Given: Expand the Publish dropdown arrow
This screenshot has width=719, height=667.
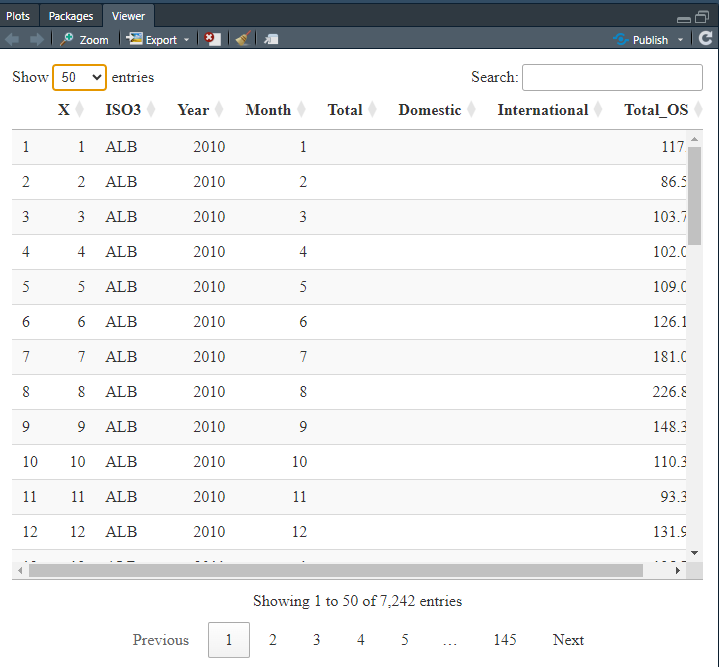Looking at the screenshot, I should coord(680,40).
